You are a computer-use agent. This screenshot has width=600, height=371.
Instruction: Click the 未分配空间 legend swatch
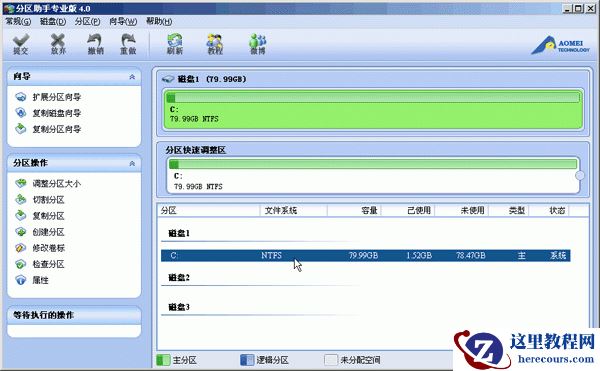331,360
